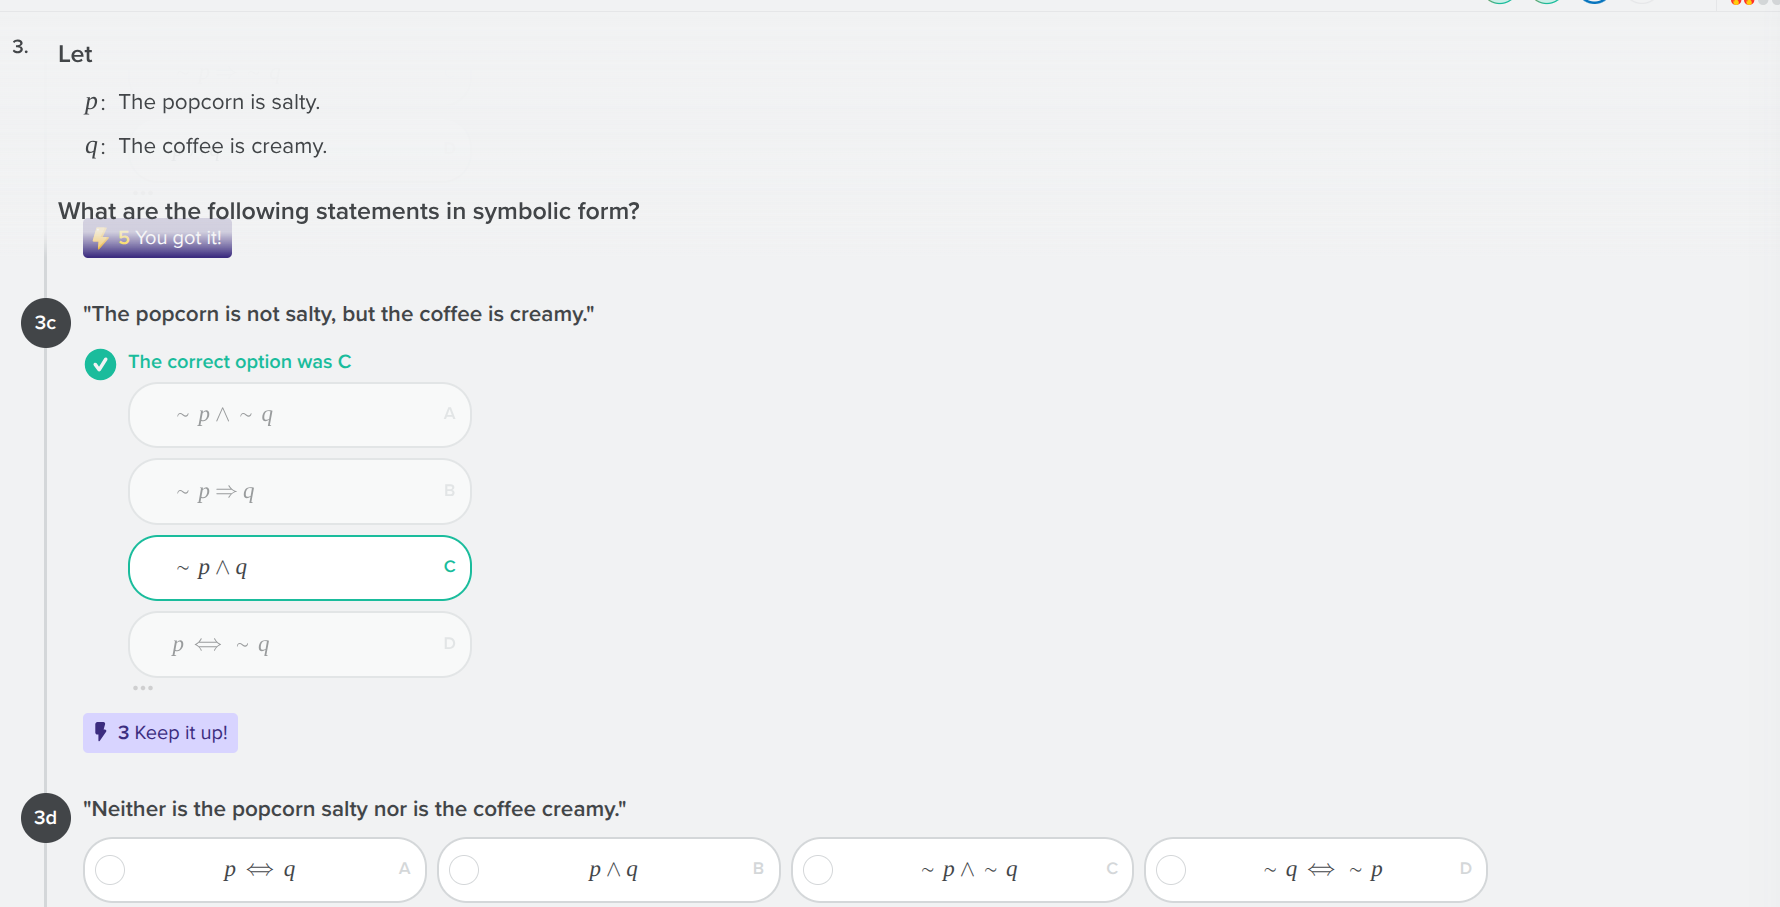
Task: Click the lightning bolt on the 'You got it!' badge
Action: coord(100,238)
